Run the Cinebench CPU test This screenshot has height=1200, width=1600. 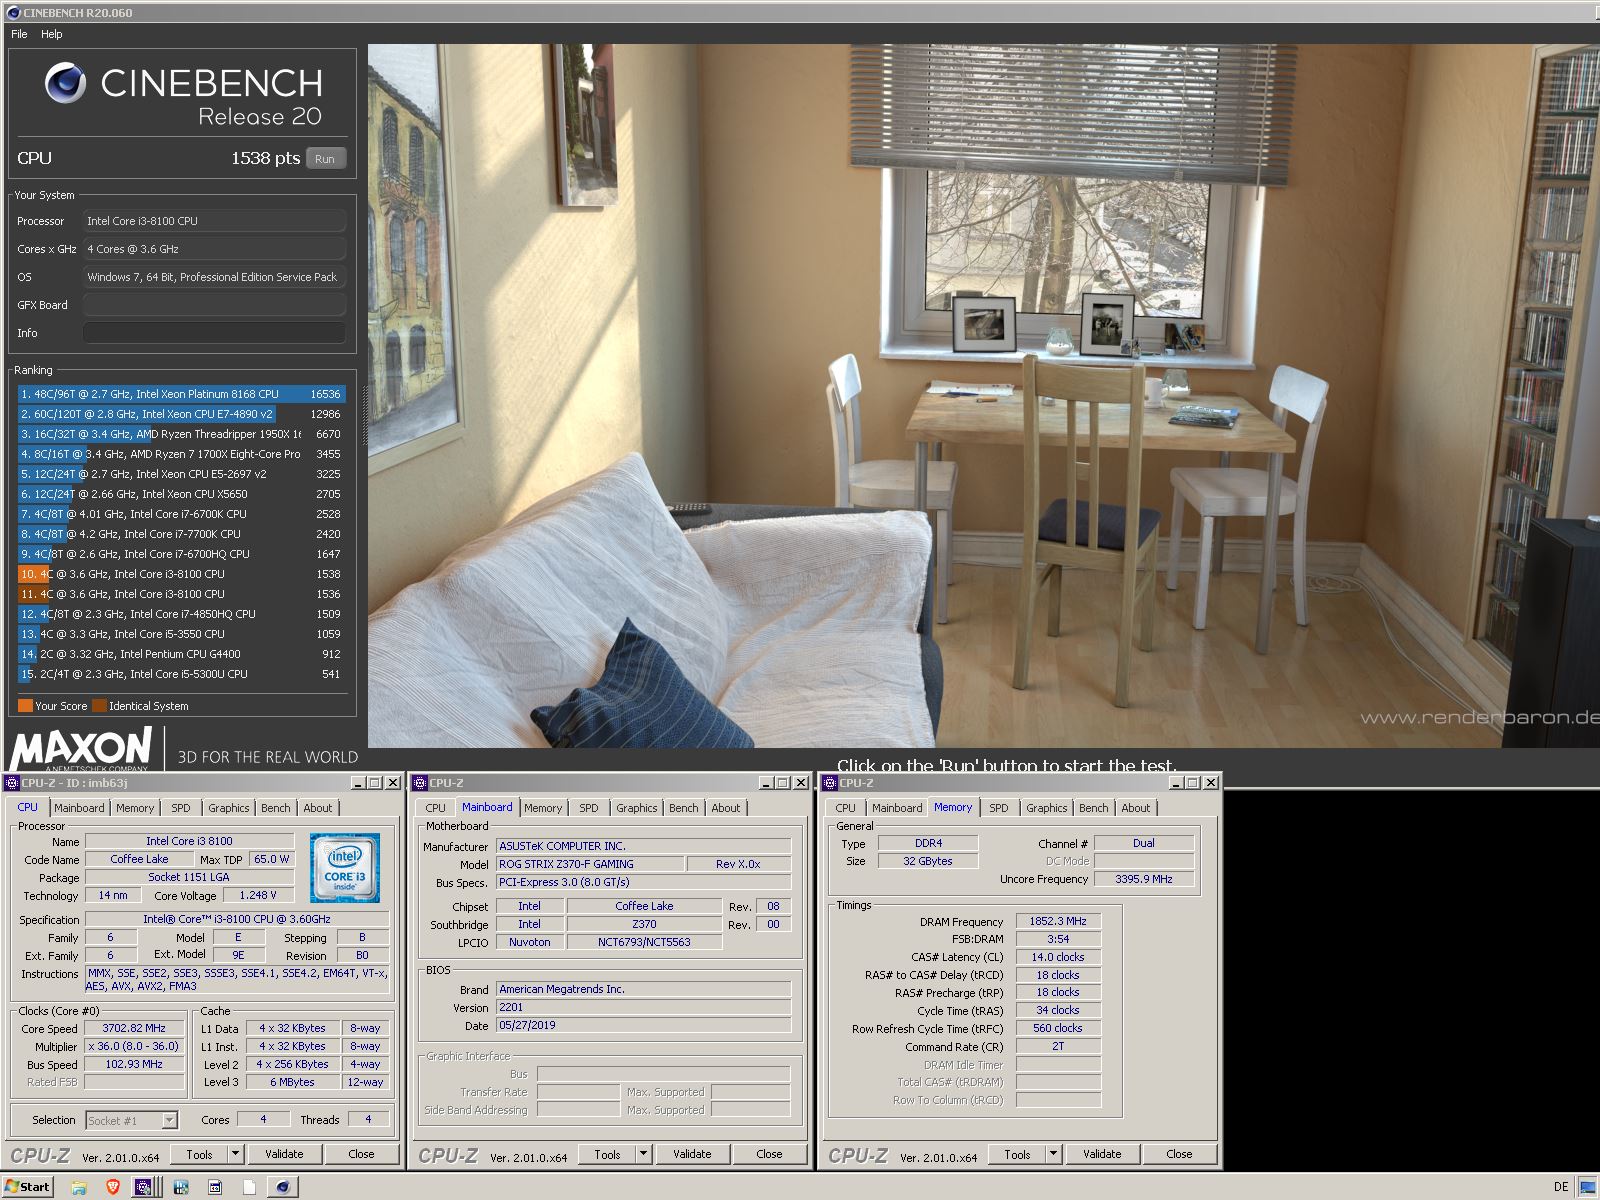click(x=325, y=158)
